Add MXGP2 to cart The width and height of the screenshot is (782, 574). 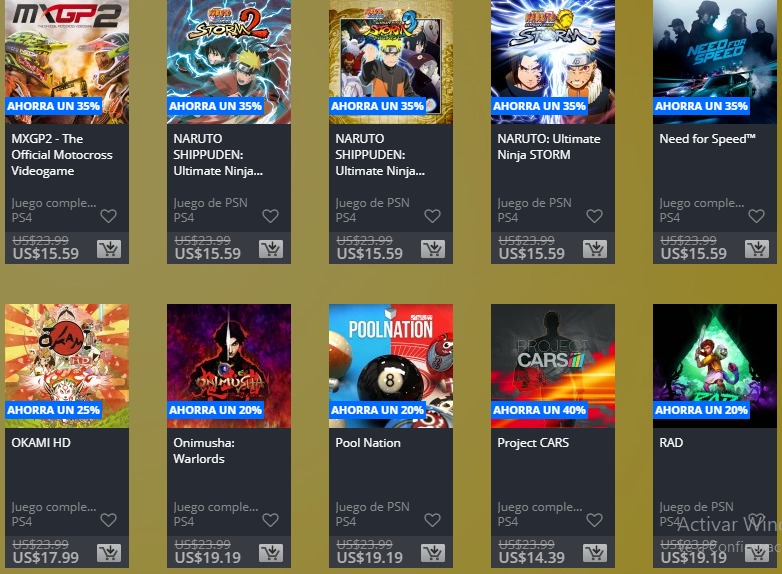pos(109,249)
